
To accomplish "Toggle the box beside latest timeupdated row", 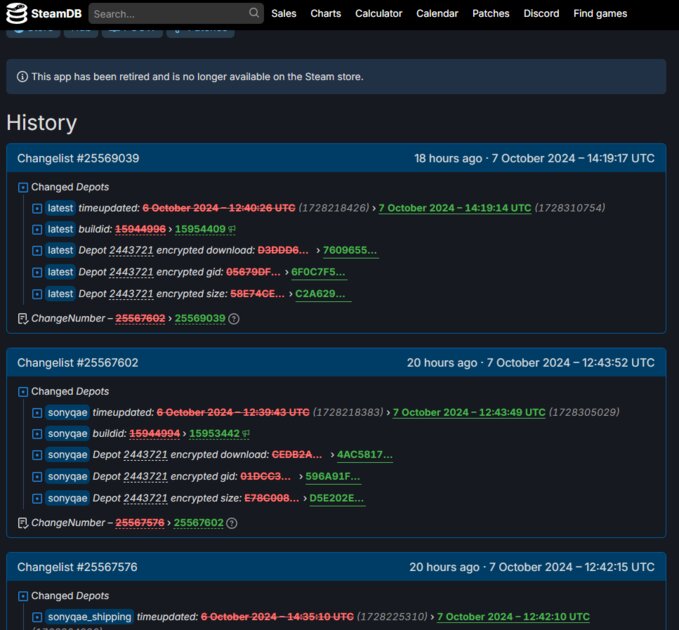I will click(x=37, y=208).
